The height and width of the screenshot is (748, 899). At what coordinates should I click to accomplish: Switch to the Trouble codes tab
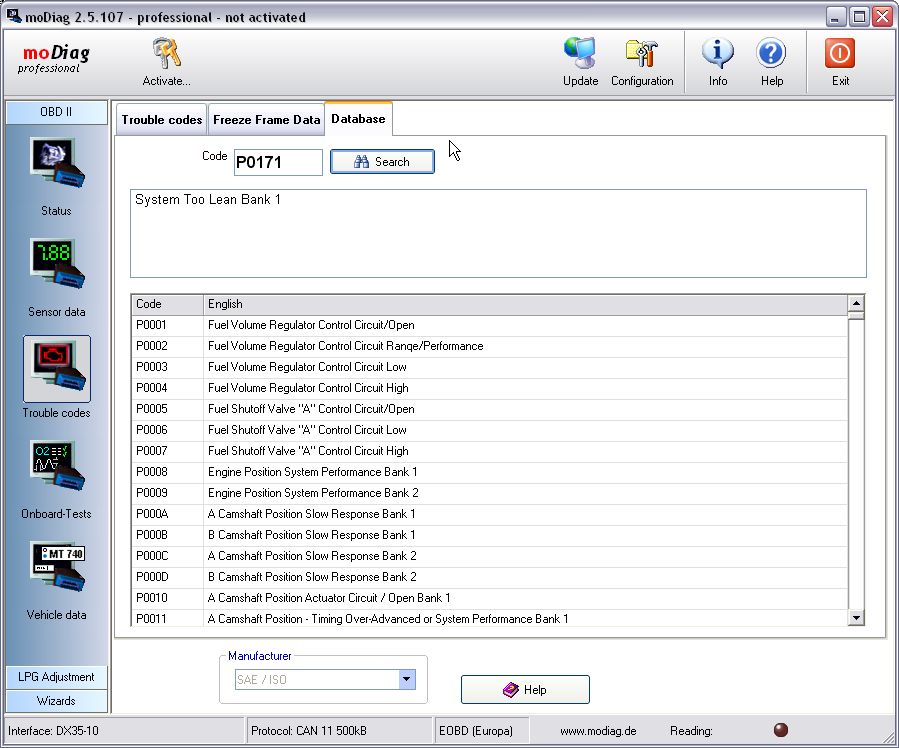162,120
